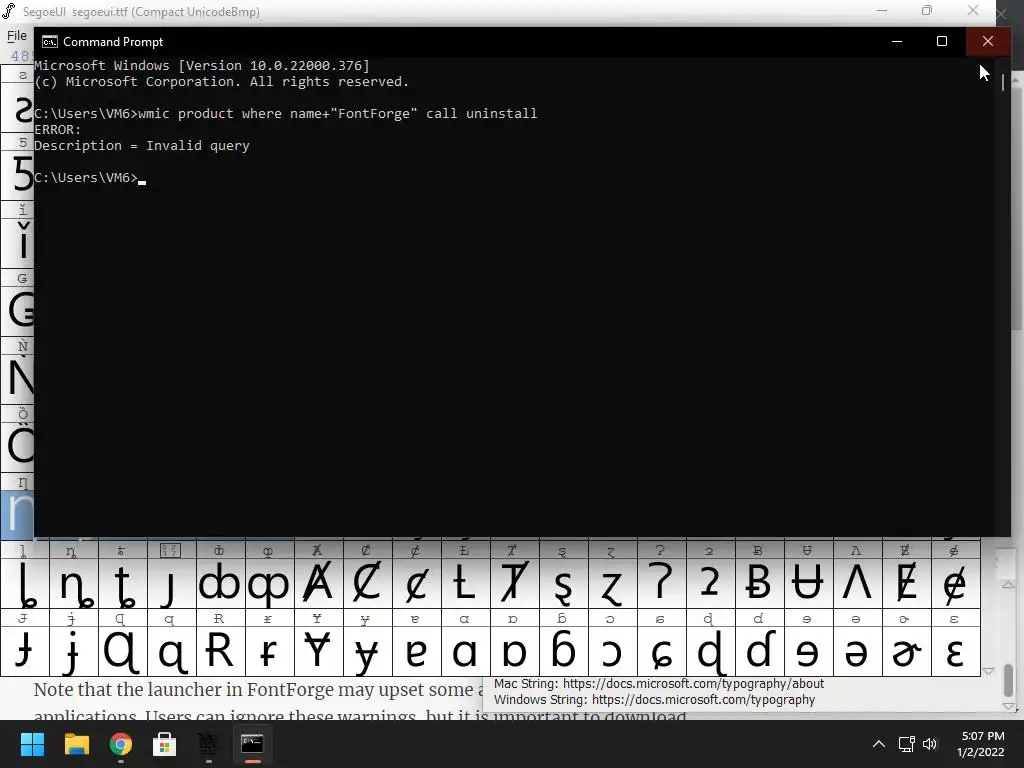Click the Command Prompt vertical scrollbar thumb
The image size is (1024, 768).
coord(1003,83)
